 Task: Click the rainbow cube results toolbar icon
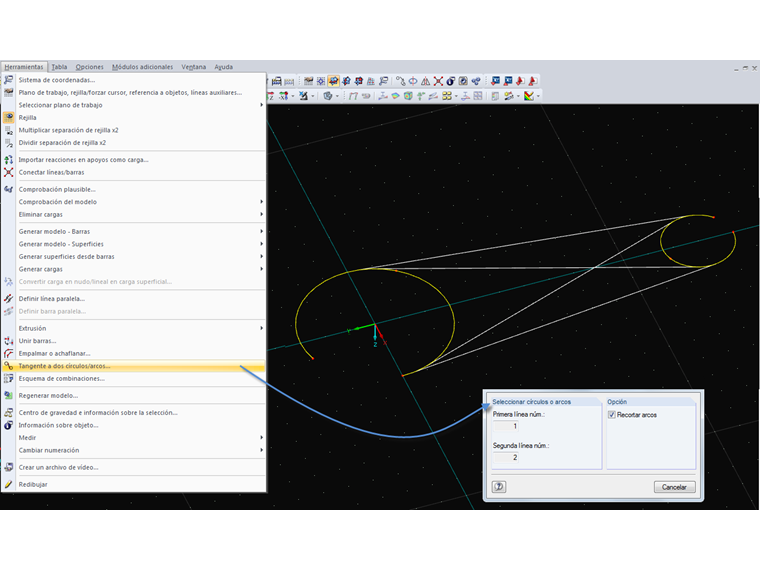click(408, 96)
